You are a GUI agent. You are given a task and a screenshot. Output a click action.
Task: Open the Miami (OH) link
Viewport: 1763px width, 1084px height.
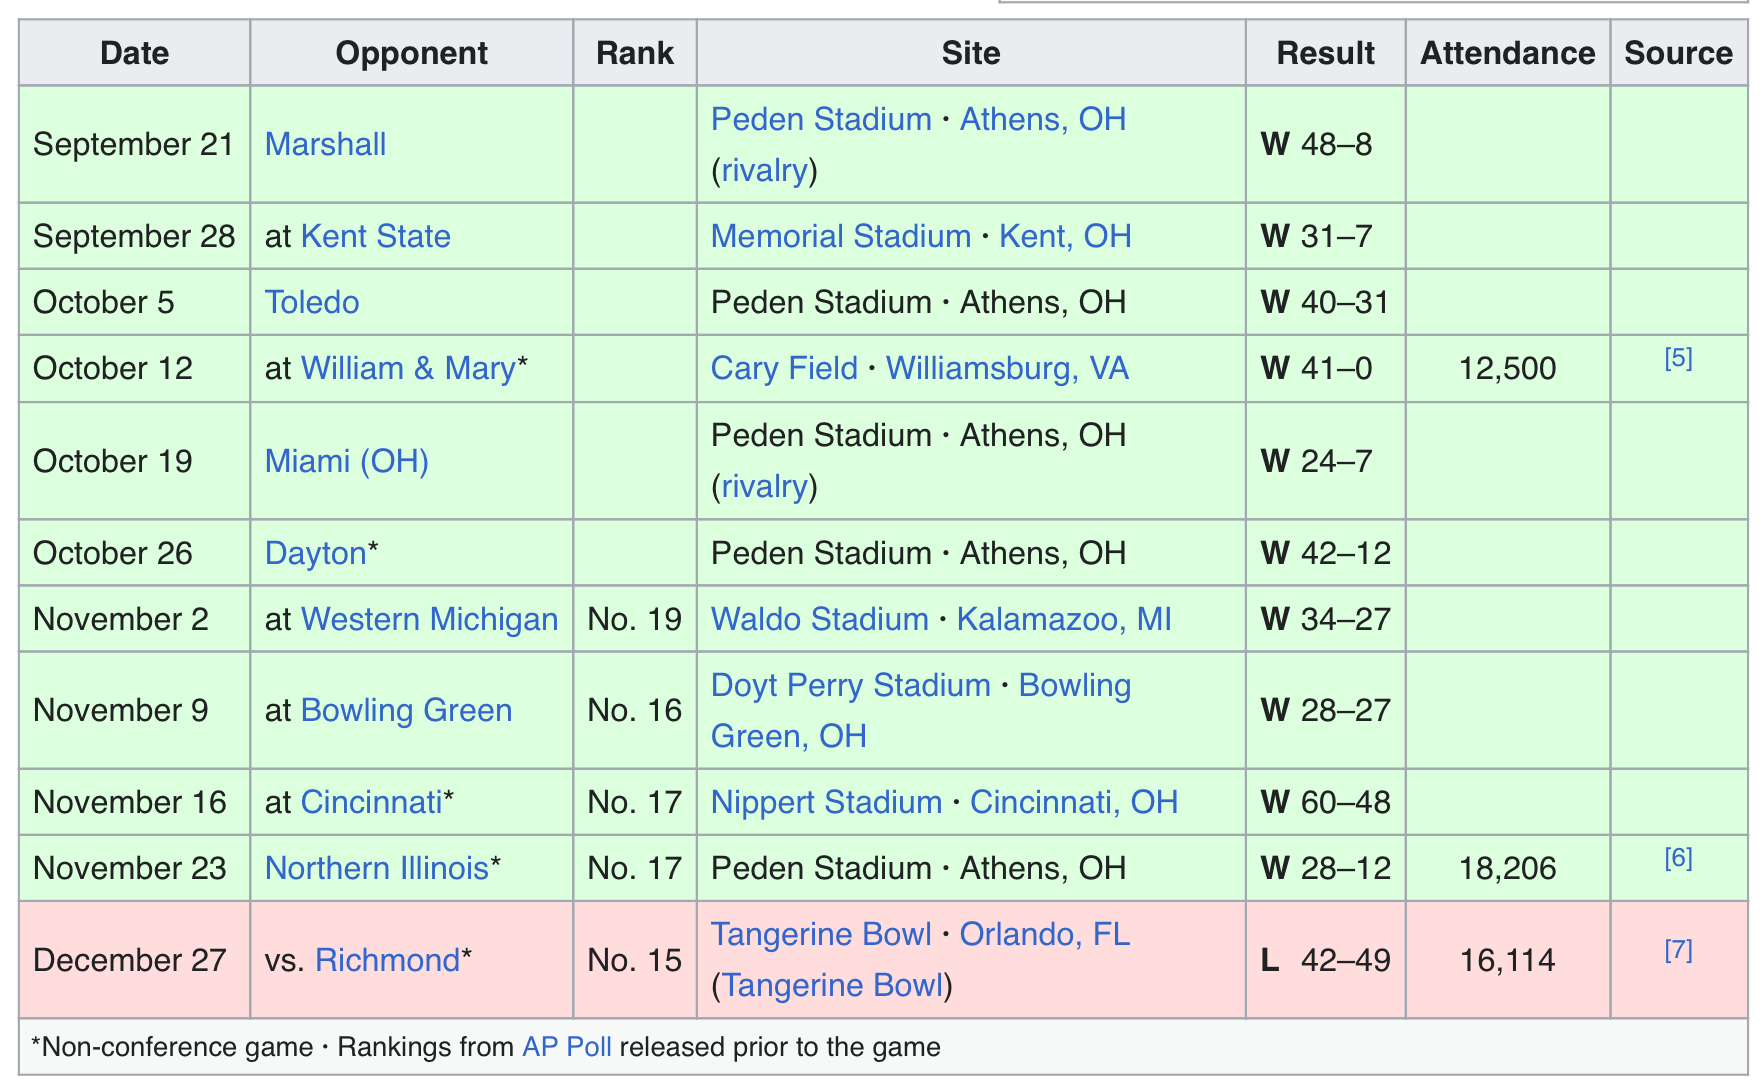click(x=347, y=461)
